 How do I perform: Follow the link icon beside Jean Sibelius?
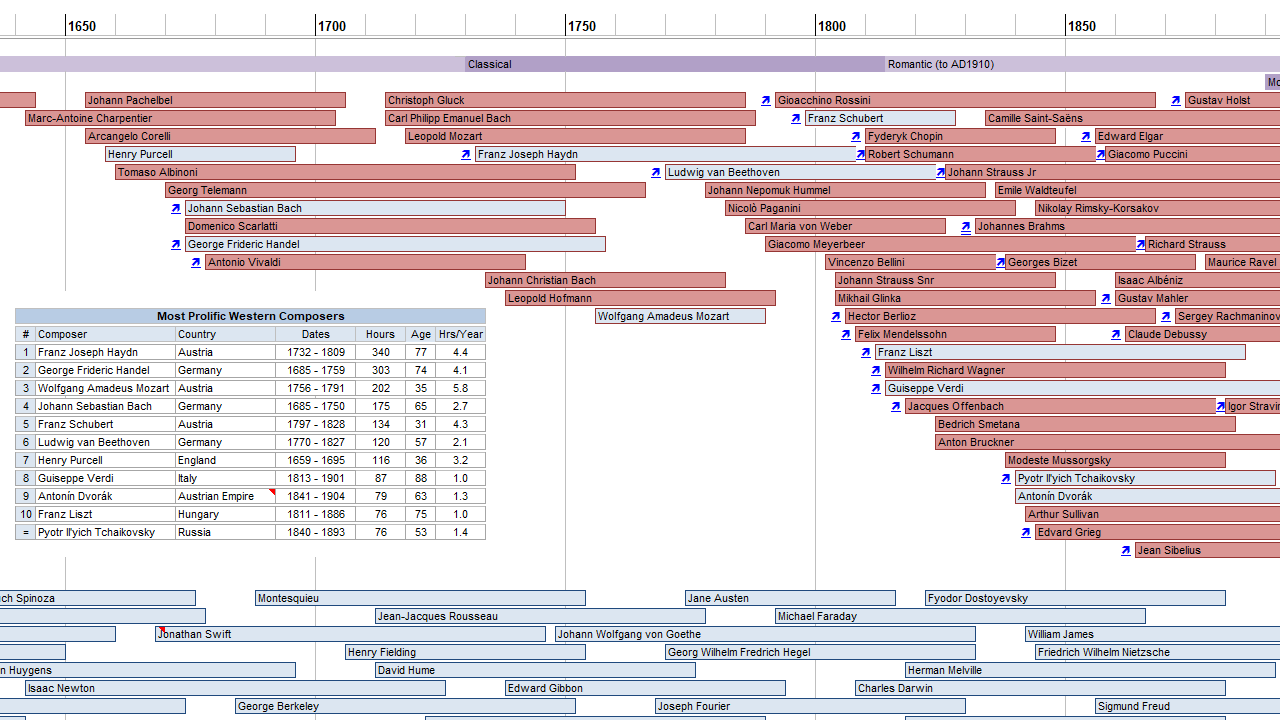pos(1126,550)
